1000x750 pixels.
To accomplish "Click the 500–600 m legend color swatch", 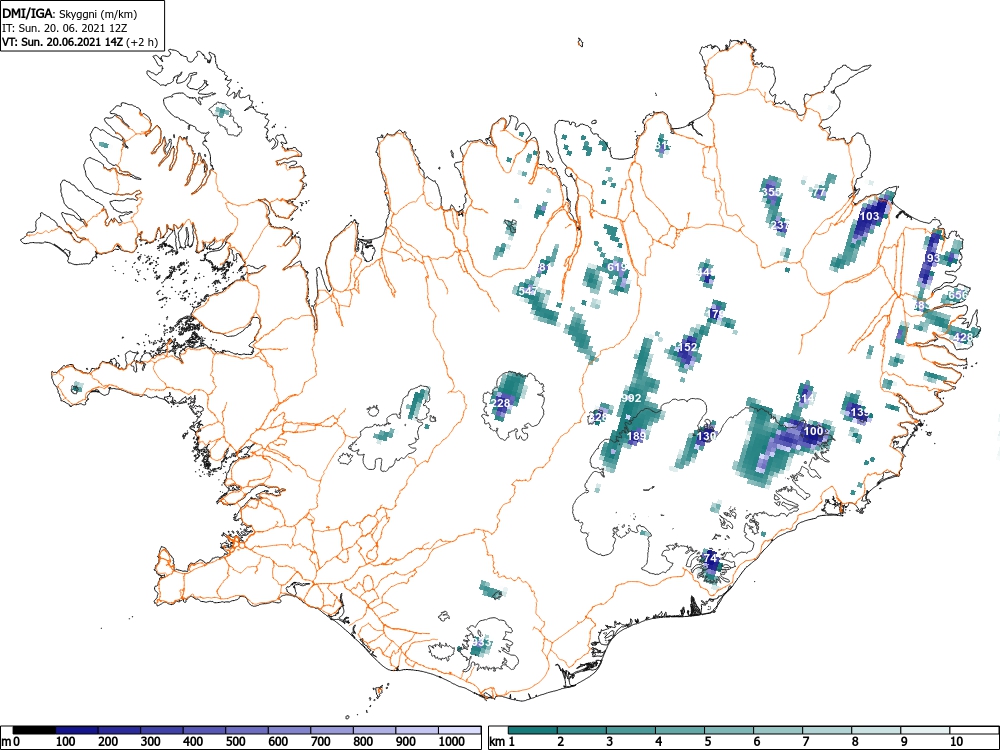I will point(247,730).
